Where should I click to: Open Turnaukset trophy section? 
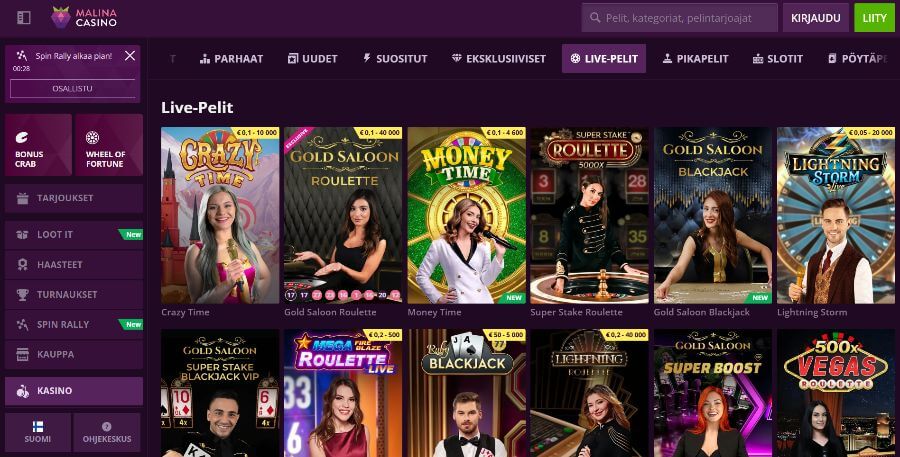tap(74, 295)
